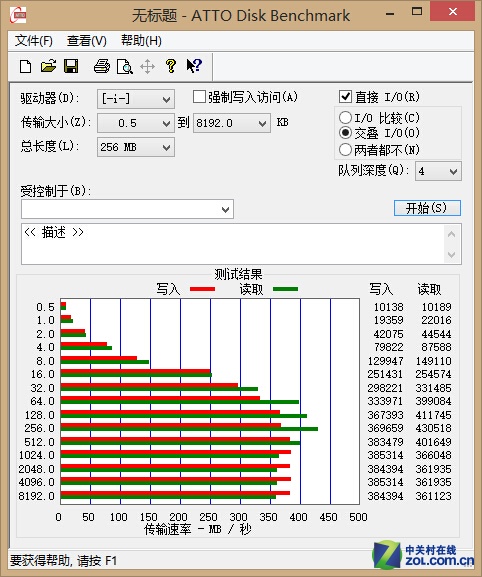Viewport: 482px width, 577px height.
Task: Activate context help pointer icon
Action: point(194,66)
